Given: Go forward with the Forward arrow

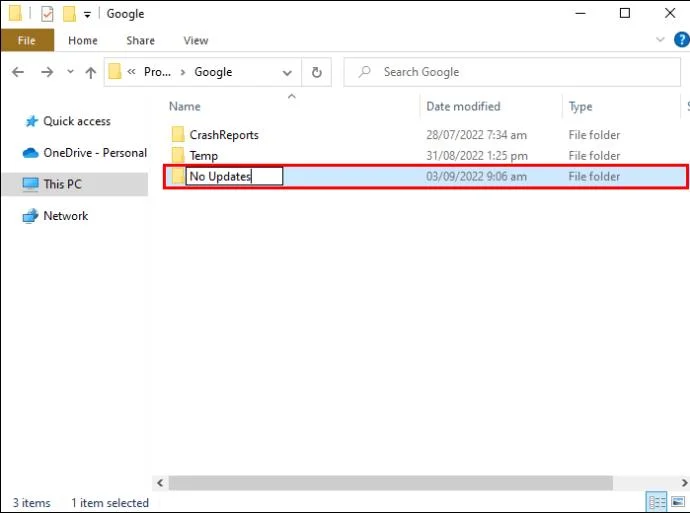Looking at the screenshot, I should pos(47,72).
